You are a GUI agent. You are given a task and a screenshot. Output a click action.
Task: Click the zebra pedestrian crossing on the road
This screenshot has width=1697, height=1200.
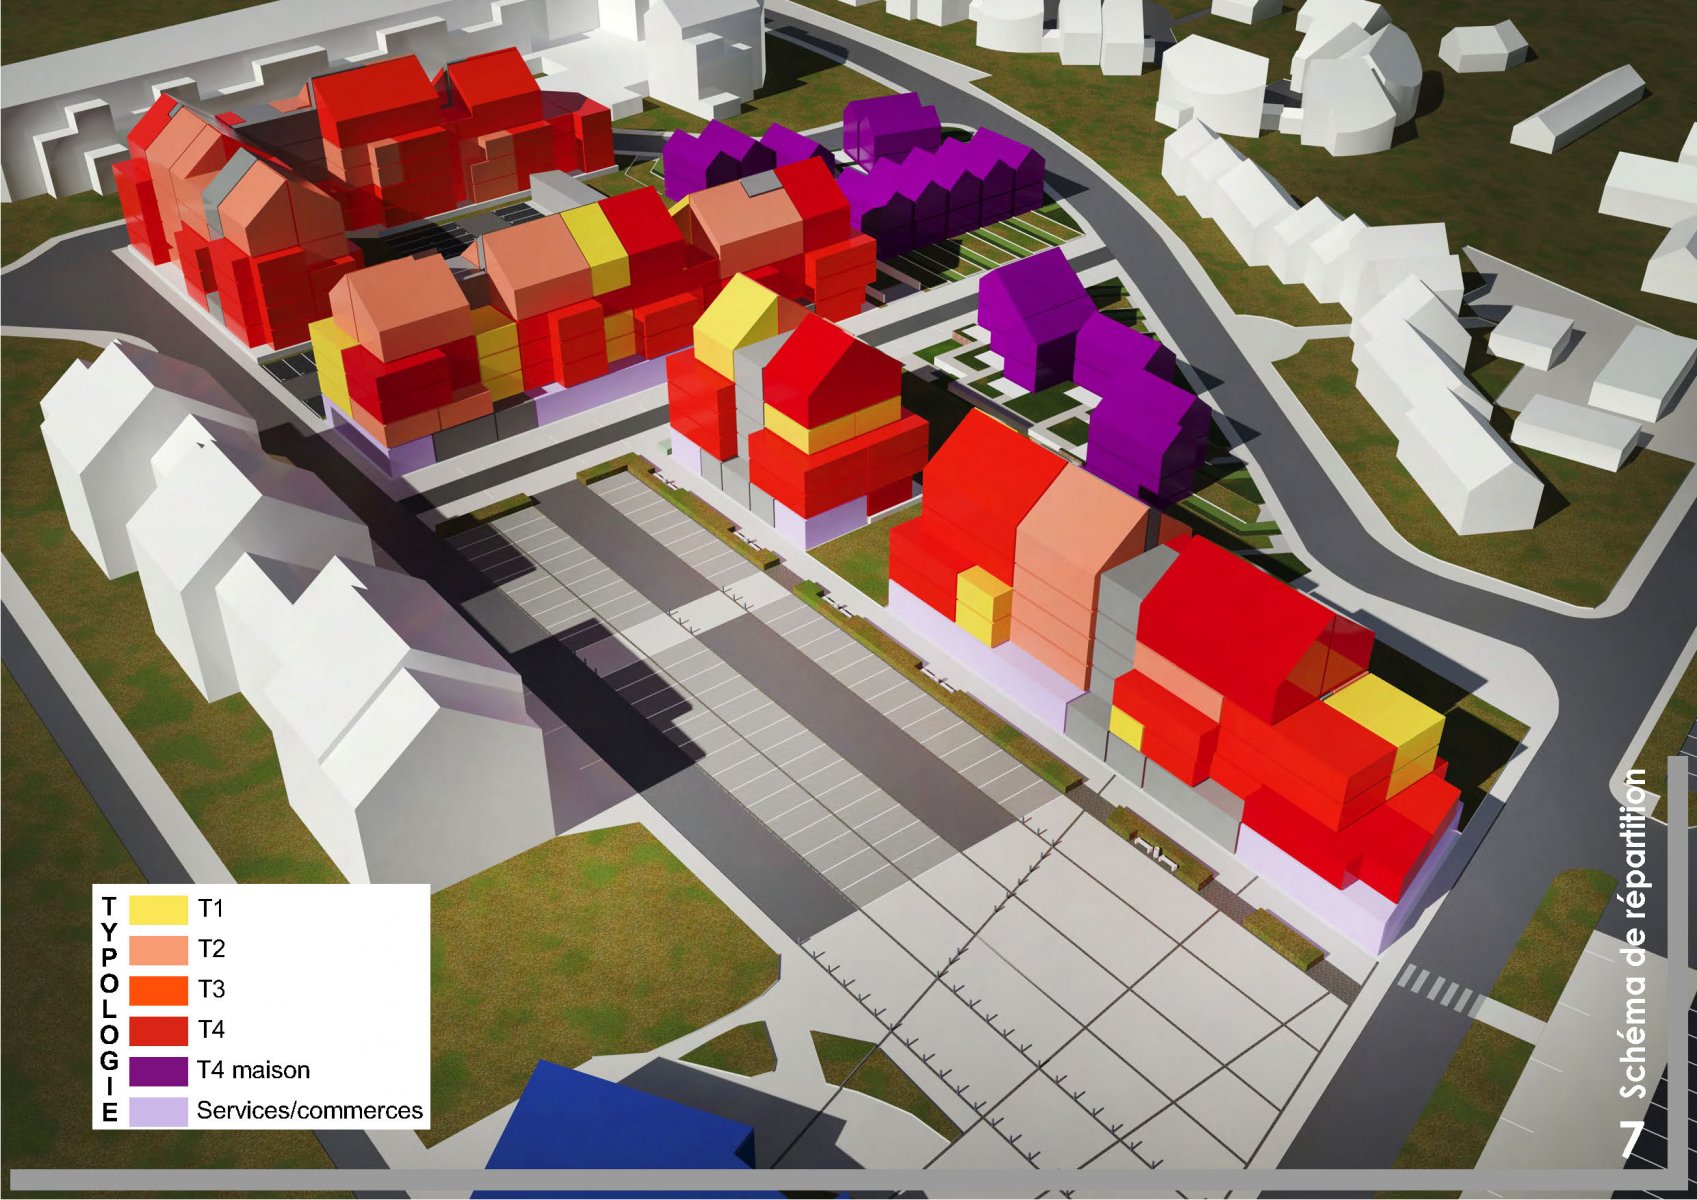(x=1440, y=988)
